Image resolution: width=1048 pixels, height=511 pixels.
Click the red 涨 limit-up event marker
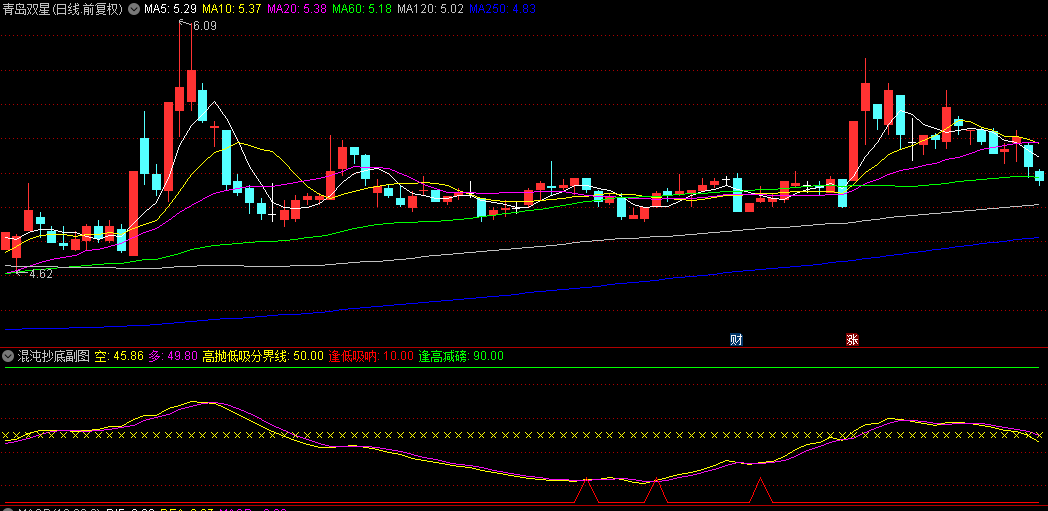853,339
